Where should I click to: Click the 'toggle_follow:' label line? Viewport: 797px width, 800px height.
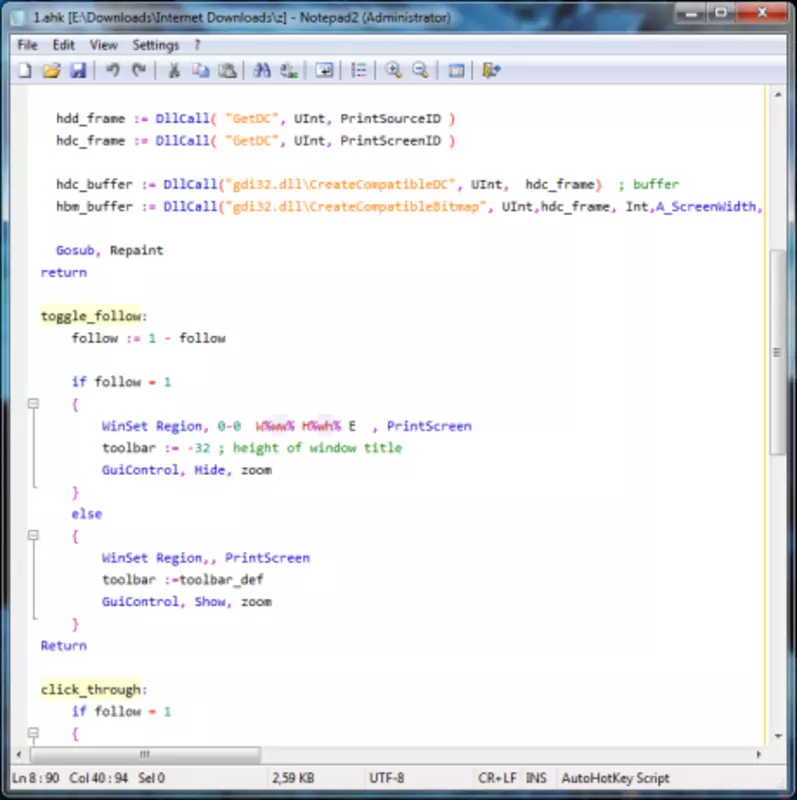[94, 316]
